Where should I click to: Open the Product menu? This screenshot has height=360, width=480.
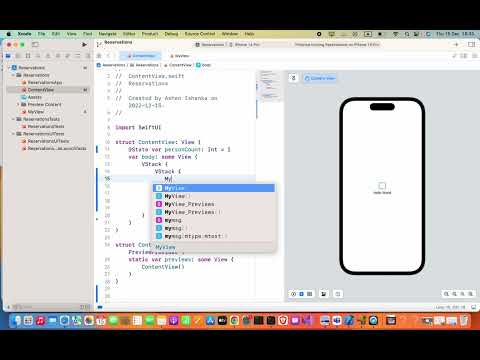tap(150, 34)
